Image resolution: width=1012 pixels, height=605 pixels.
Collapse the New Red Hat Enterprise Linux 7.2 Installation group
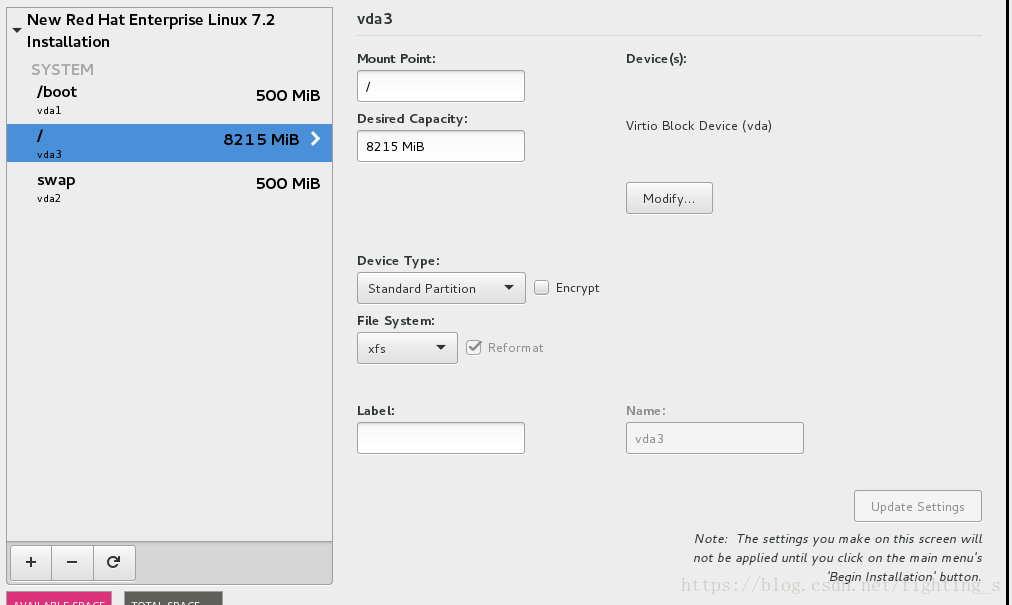click(x=17, y=30)
